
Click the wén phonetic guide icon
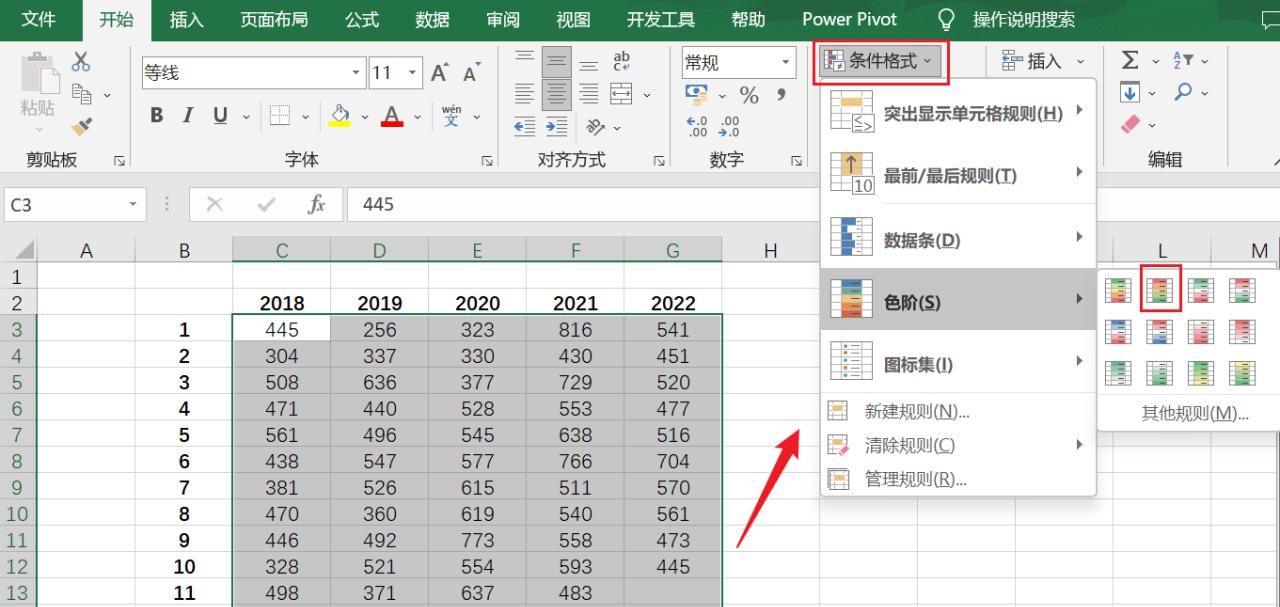tap(451, 115)
